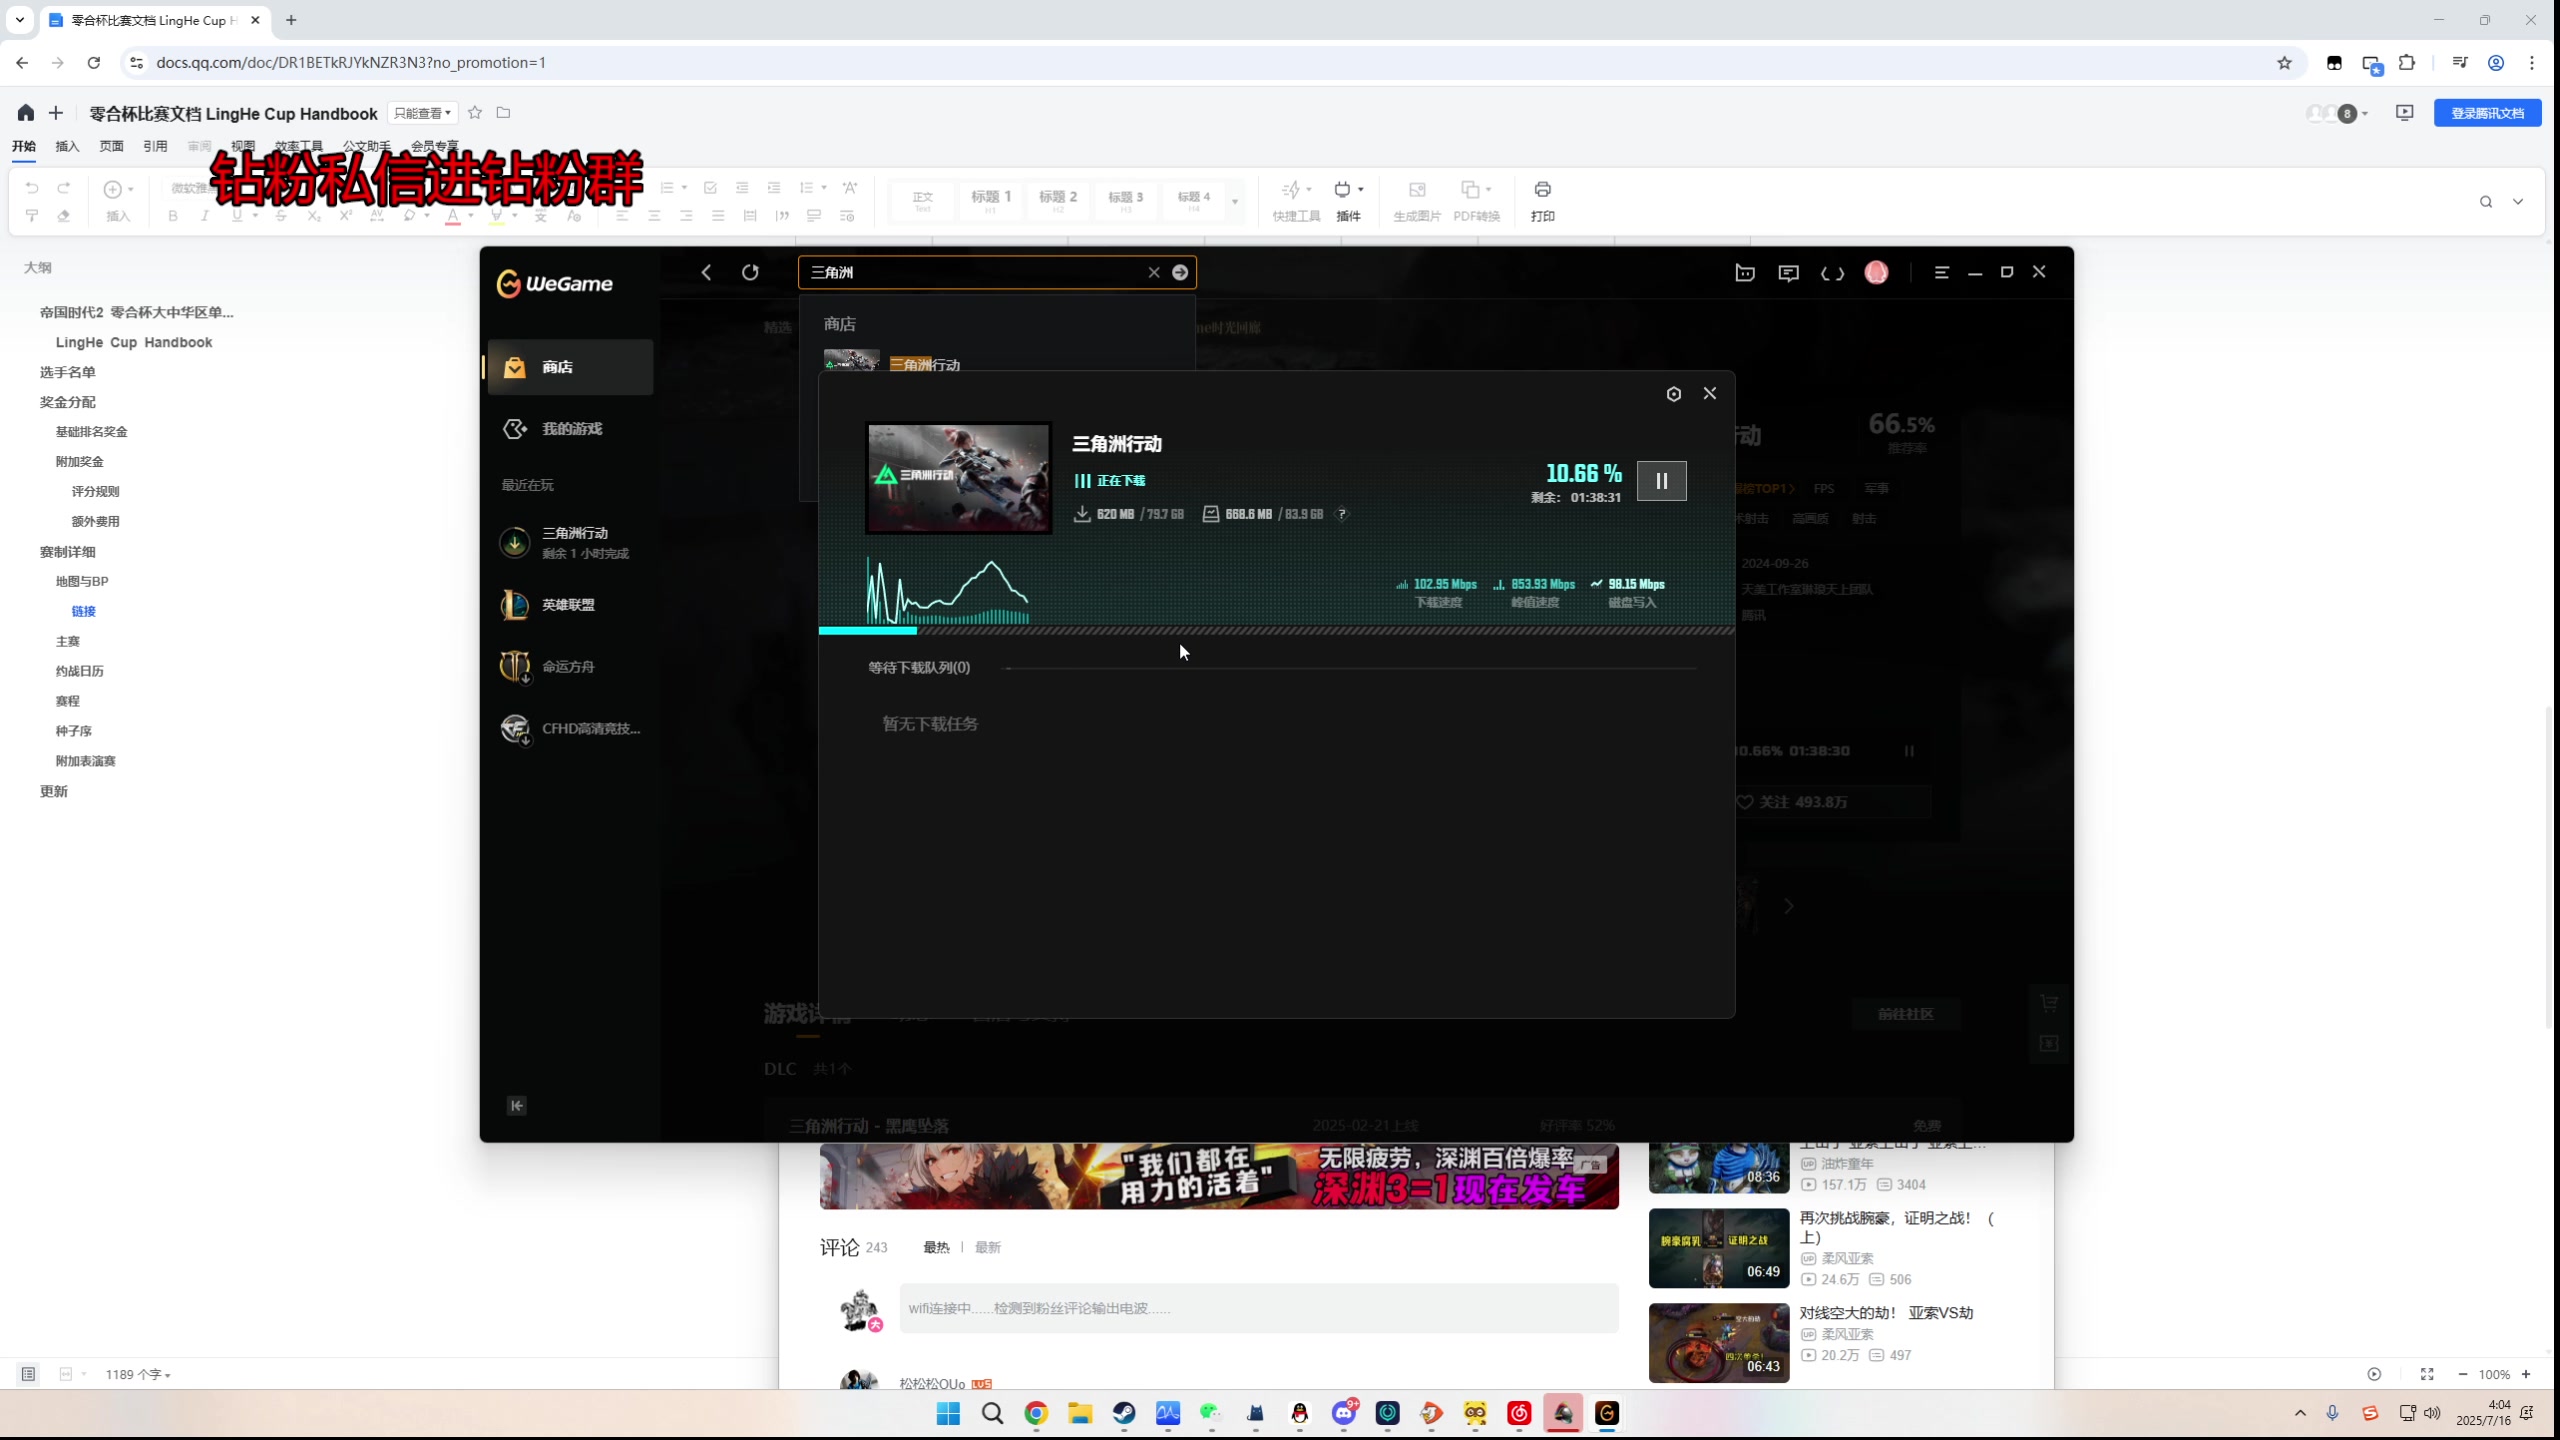Jump to 种子序 in outline
The image size is (2560, 1440).
pyautogui.click(x=74, y=731)
